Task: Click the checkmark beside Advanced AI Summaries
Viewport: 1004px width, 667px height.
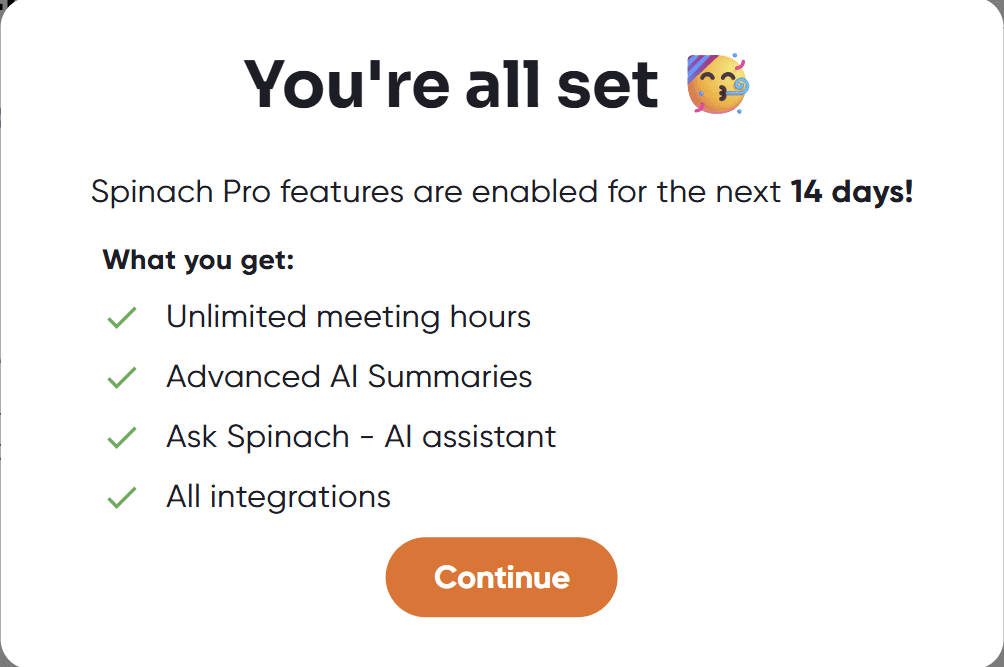Action: pos(121,378)
